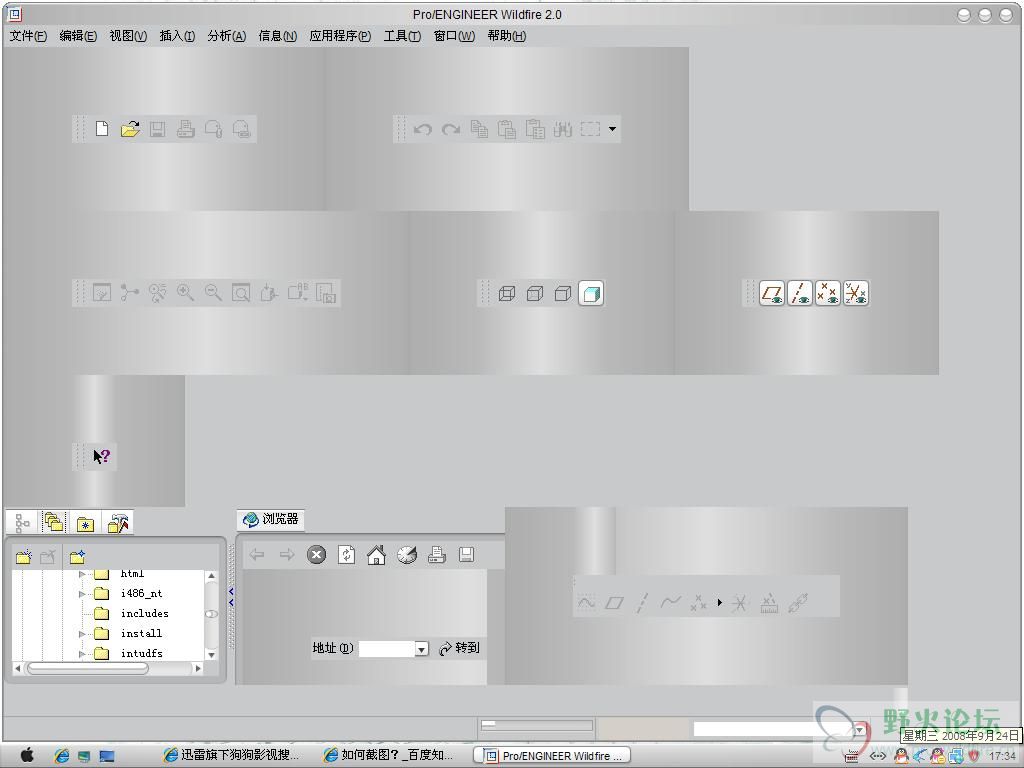
Task: Select Hidden Line display mode
Action: point(535,293)
